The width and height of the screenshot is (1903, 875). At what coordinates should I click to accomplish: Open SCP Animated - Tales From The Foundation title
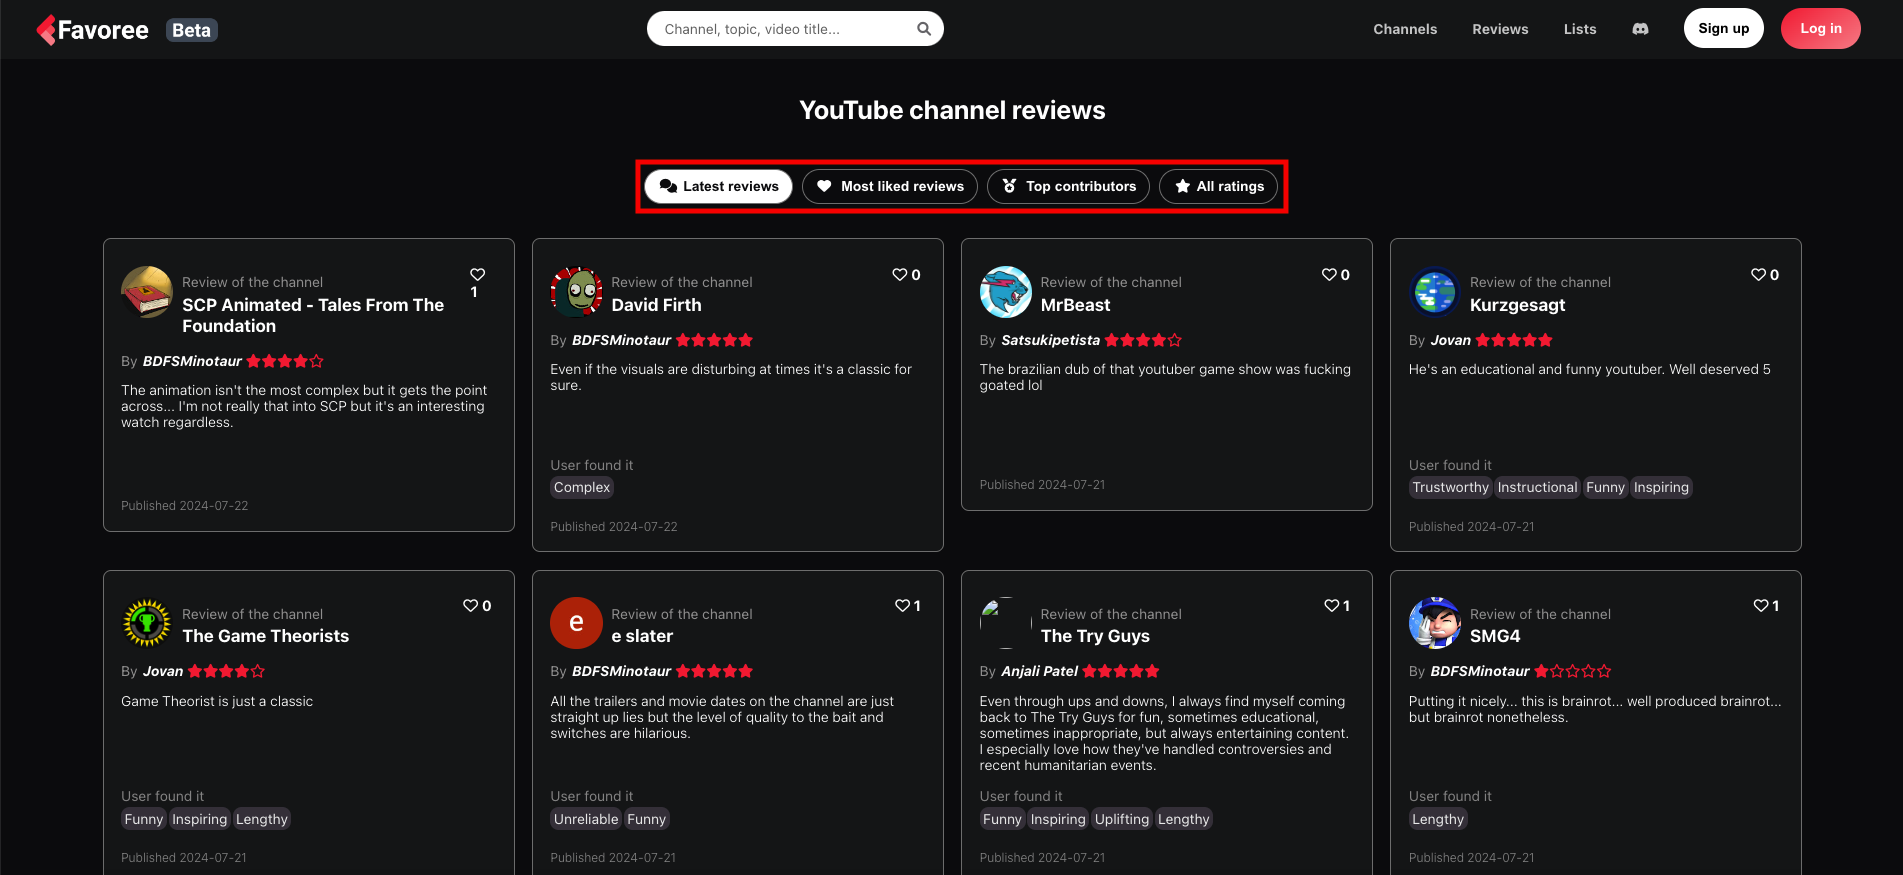coord(313,315)
